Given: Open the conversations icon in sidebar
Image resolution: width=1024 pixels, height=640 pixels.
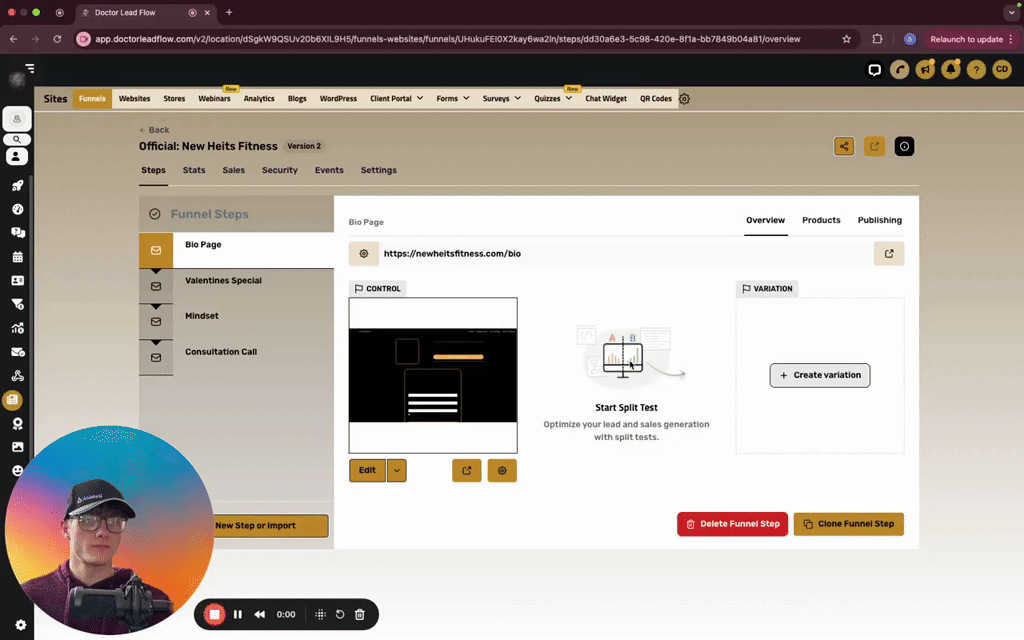Looking at the screenshot, I should pyautogui.click(x=18, y=232).
